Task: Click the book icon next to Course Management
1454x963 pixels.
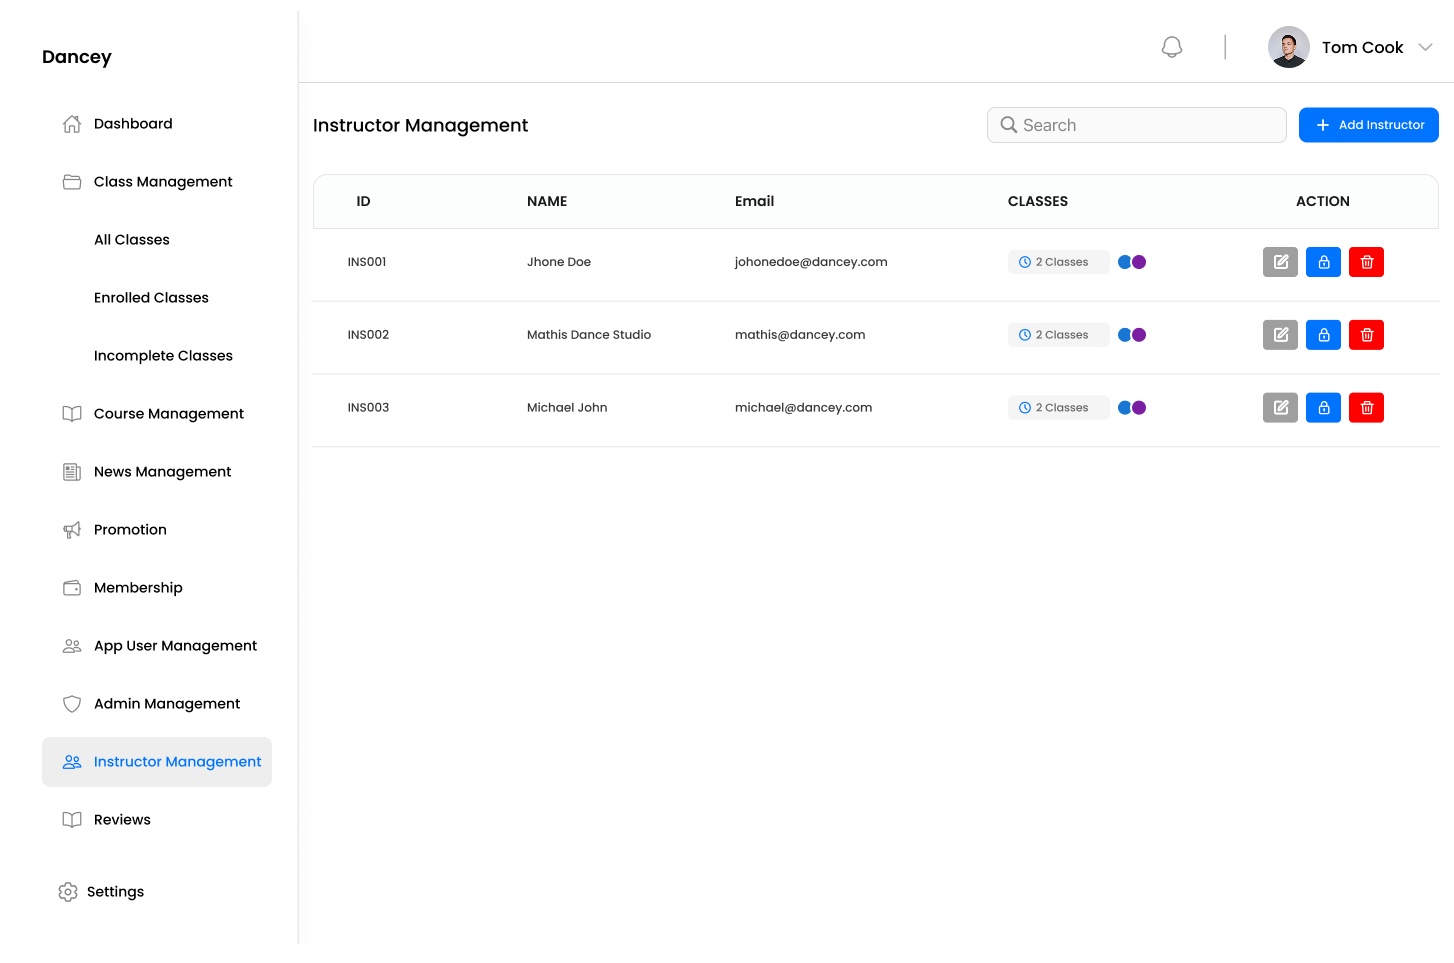Action: [71, 413]
